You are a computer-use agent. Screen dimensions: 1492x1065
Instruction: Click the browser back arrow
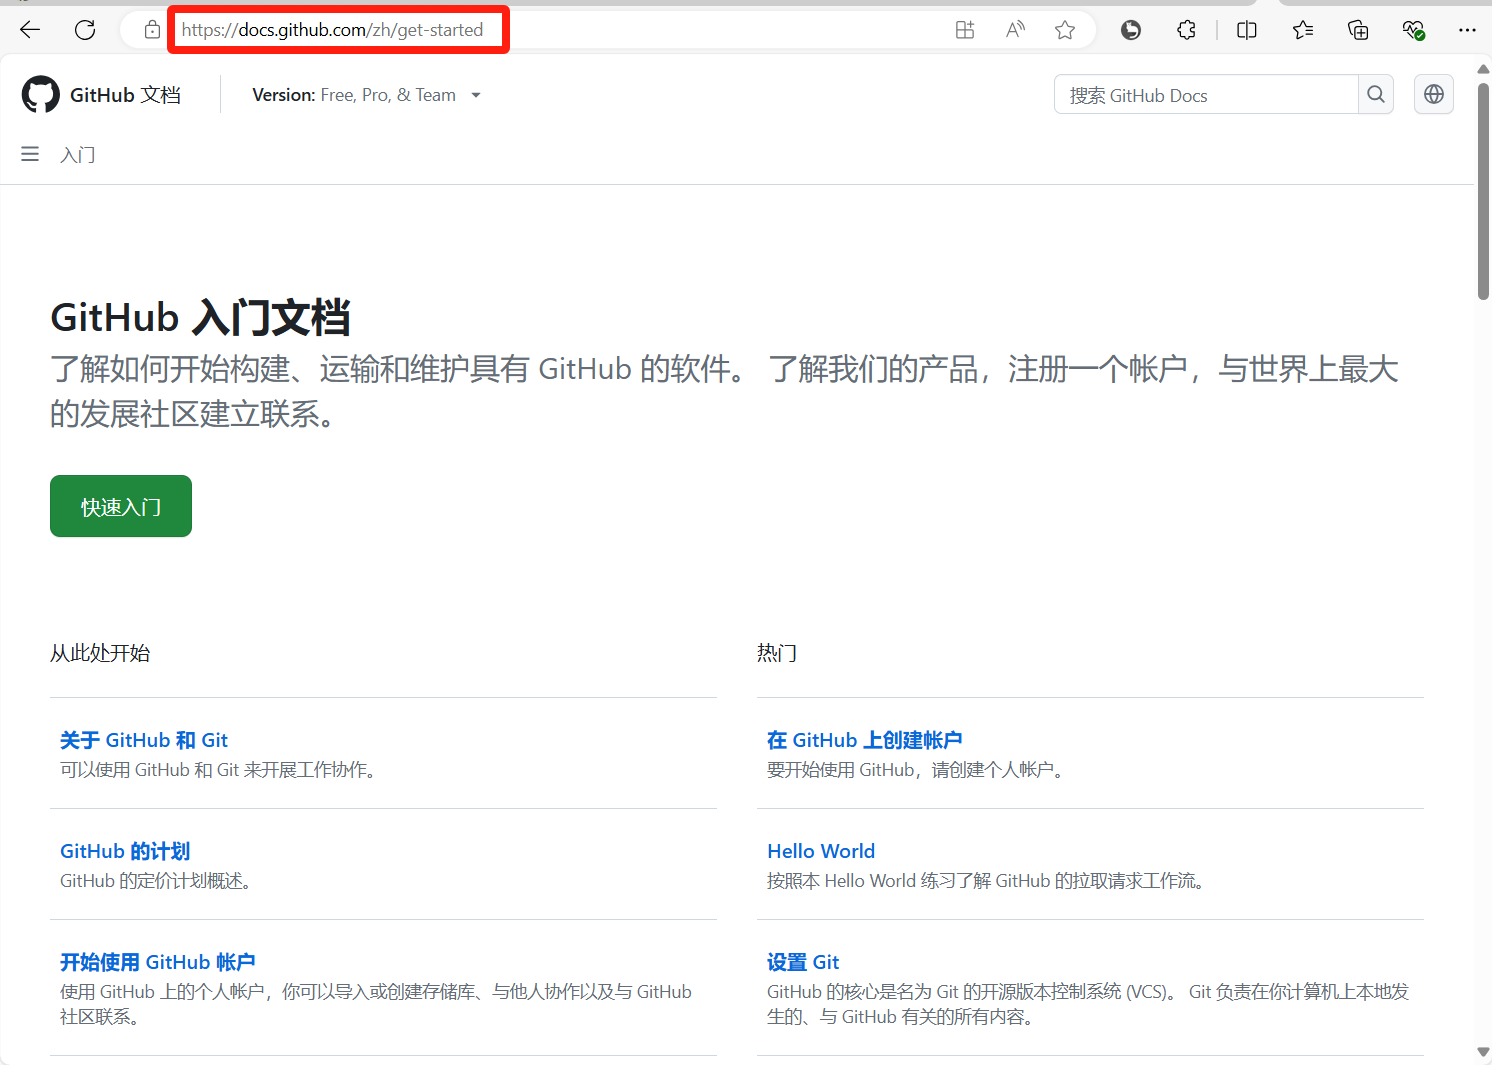[30, 30]
